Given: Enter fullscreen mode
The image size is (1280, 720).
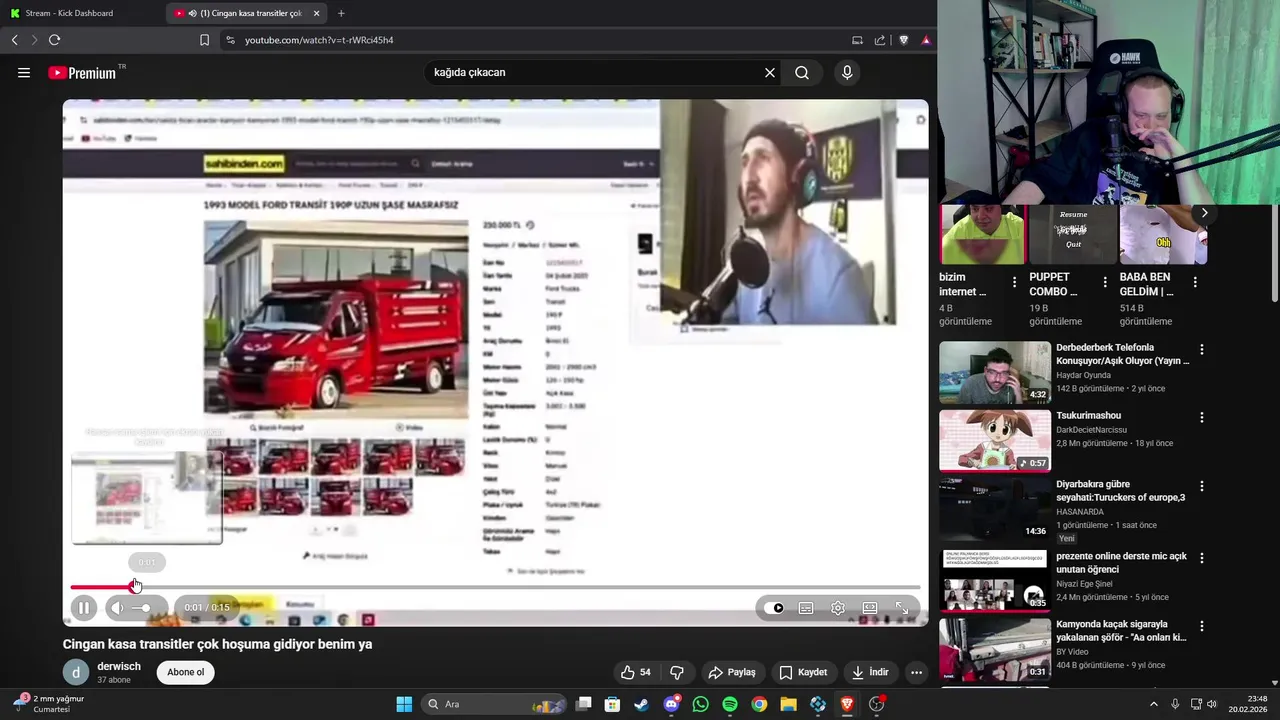Looking at the screenshot, I should coord(902,608).
